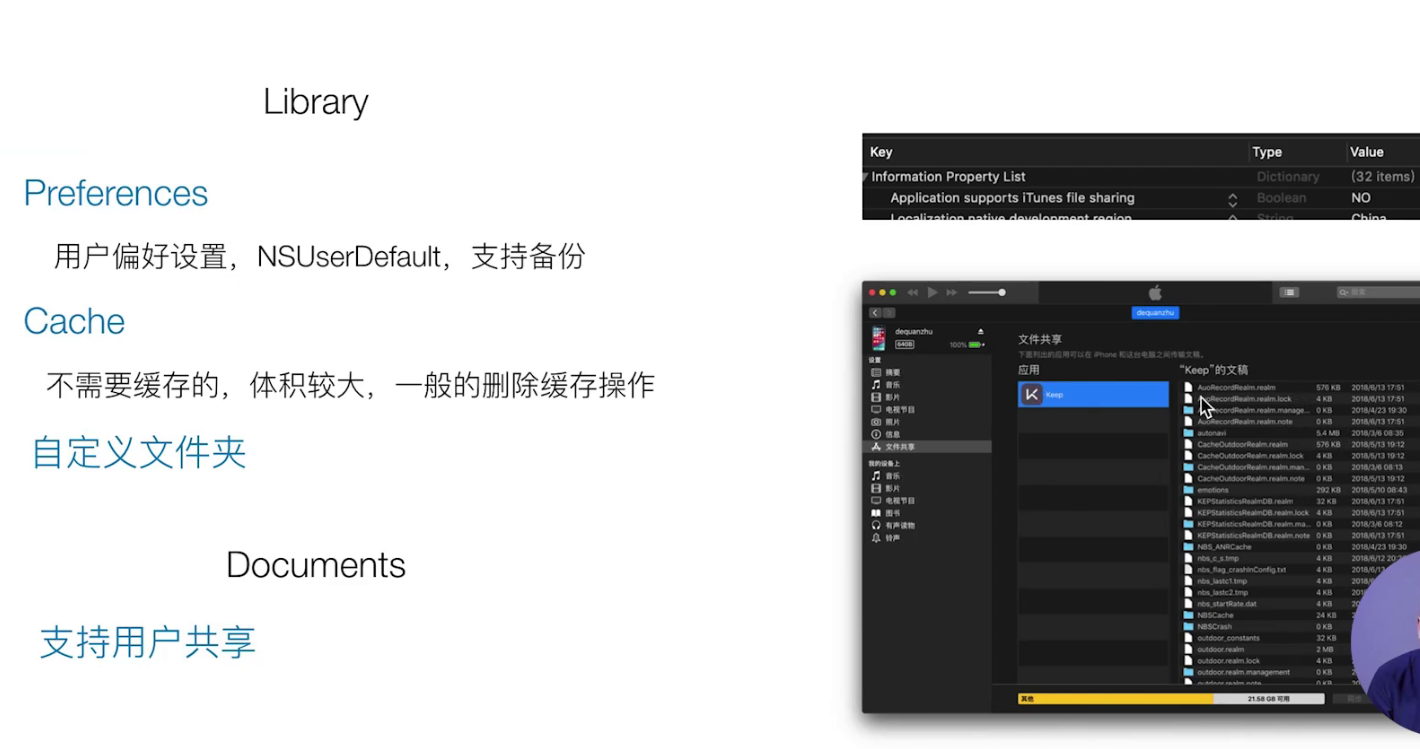Select the nbs_flag_crashInConfig.txt file
The height and width of the screenshot is (749, 1420).
pos(1241,570)
